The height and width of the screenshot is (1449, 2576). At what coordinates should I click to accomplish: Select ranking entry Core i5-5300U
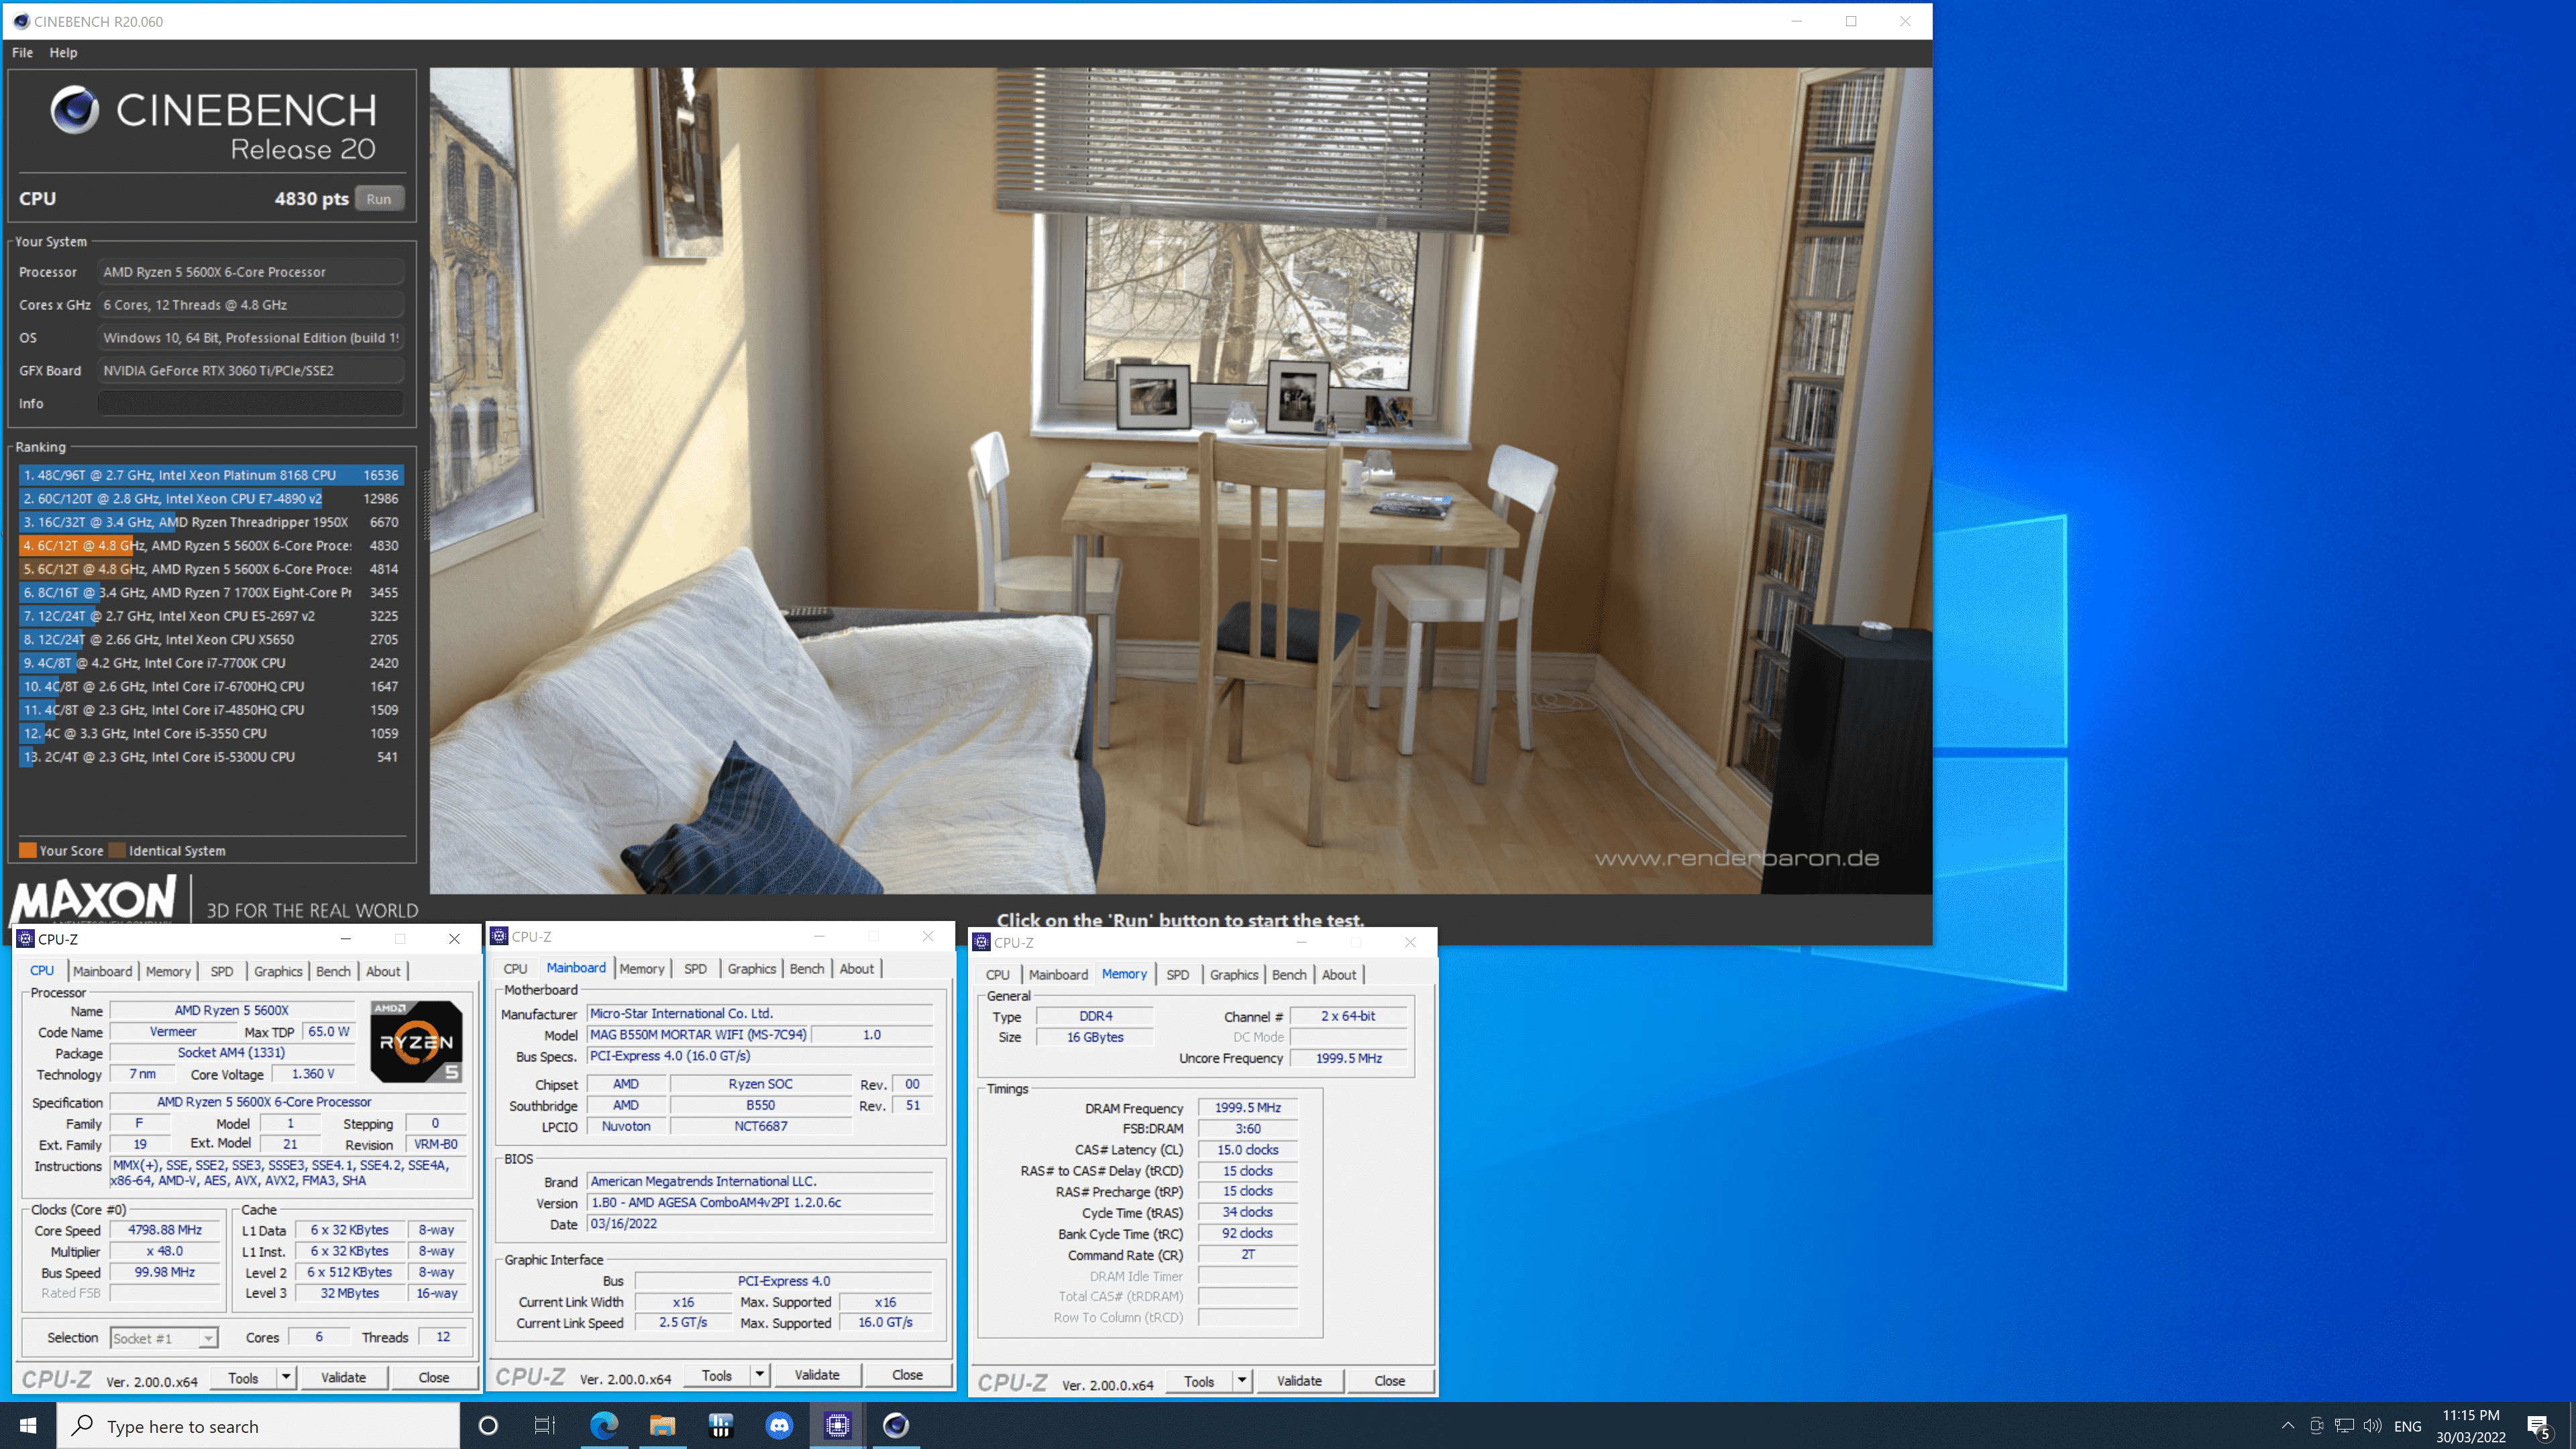click(211, 757)
